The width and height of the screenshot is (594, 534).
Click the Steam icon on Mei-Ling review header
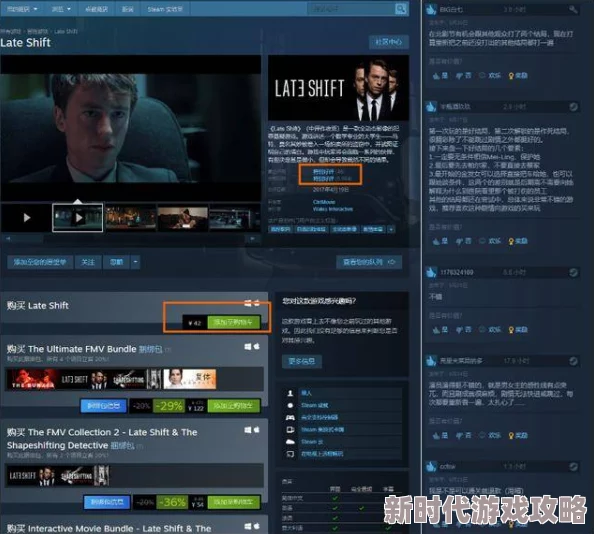coord(574,107)
